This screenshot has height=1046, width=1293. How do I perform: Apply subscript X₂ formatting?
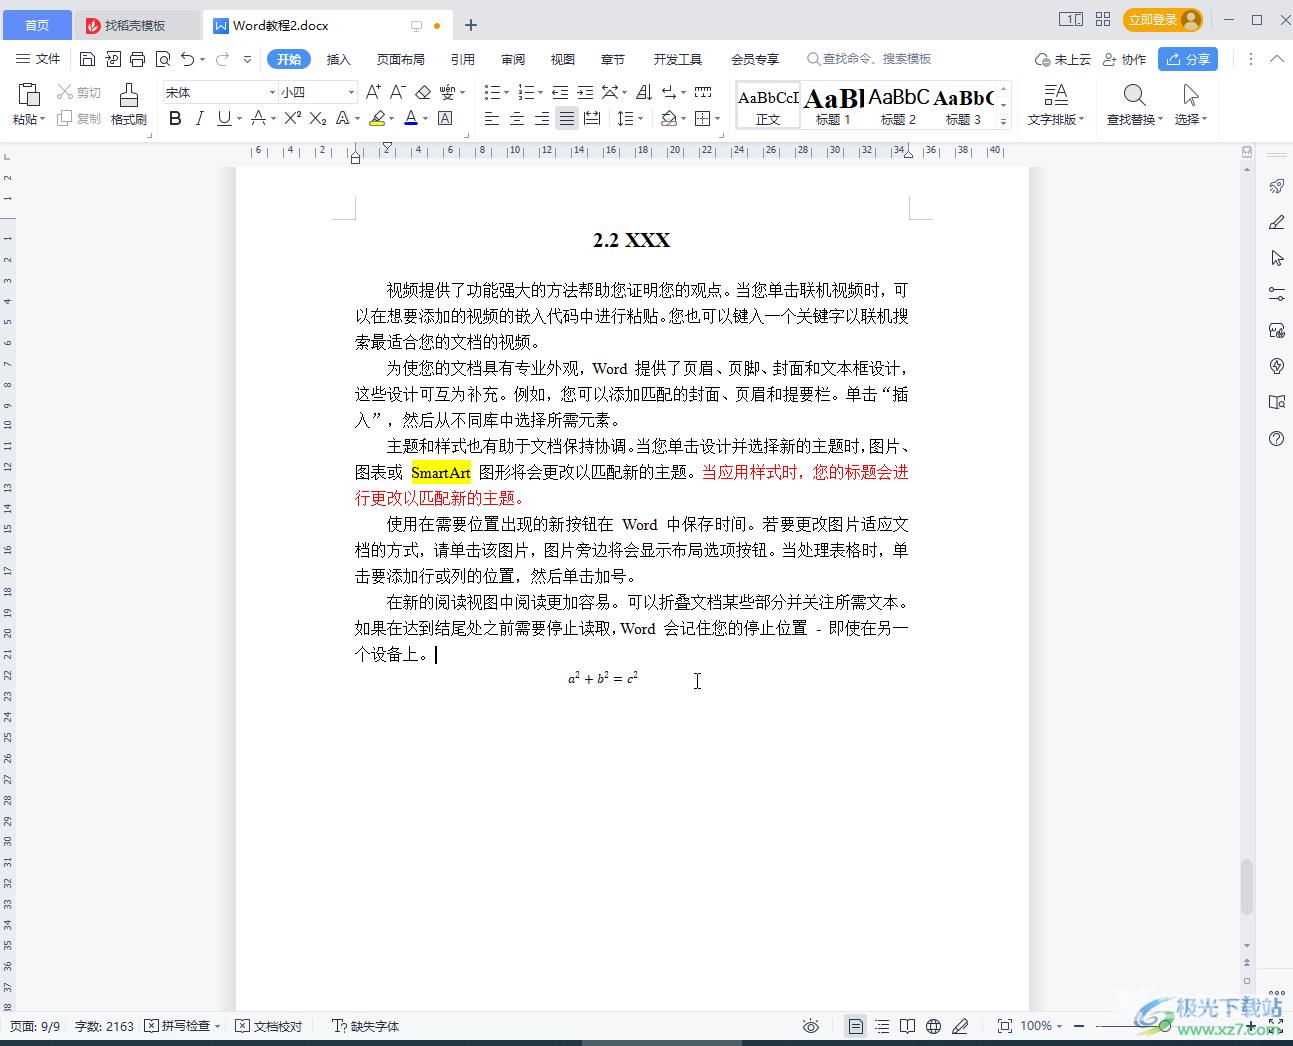click(318, 118)
